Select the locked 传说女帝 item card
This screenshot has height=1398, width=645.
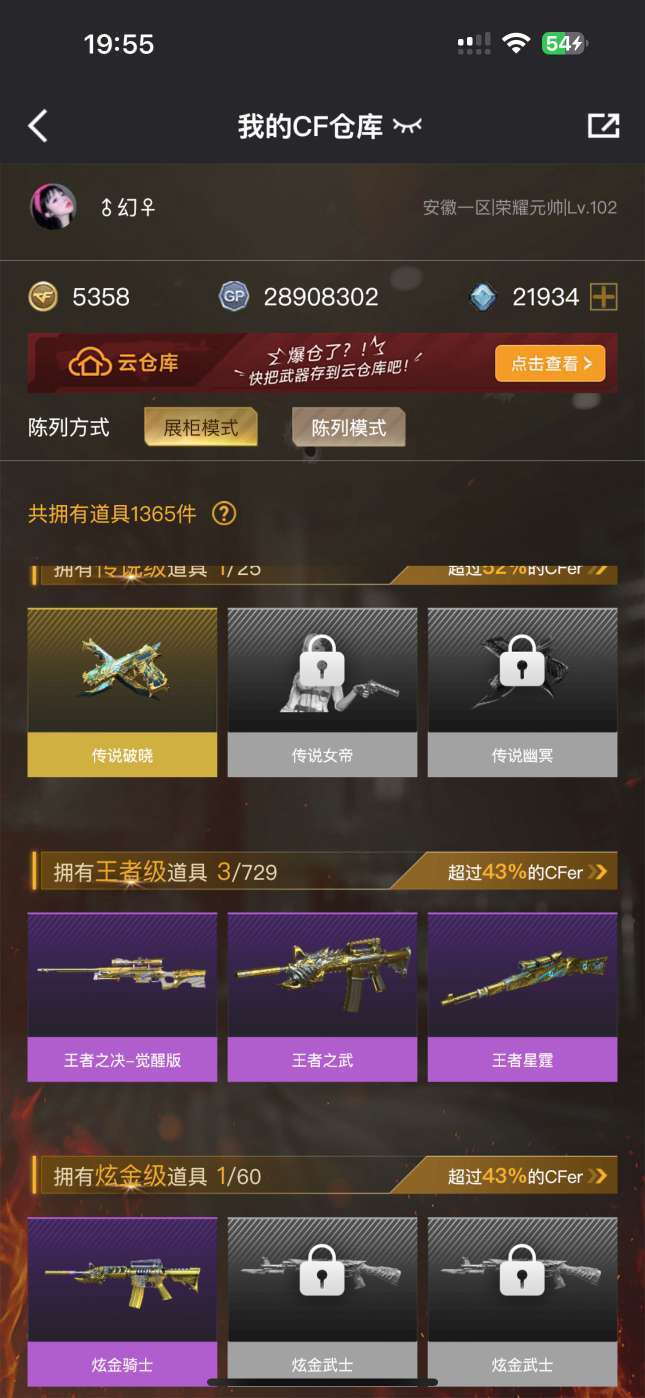point(322,692)
